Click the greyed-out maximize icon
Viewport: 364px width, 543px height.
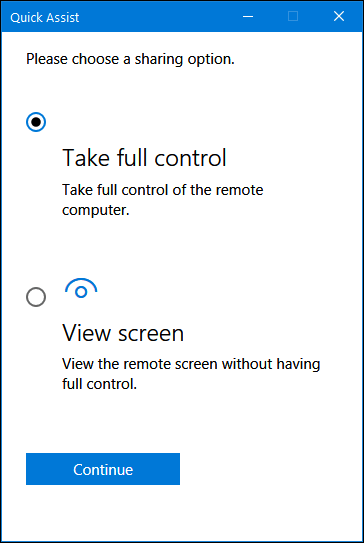[293, 16]
